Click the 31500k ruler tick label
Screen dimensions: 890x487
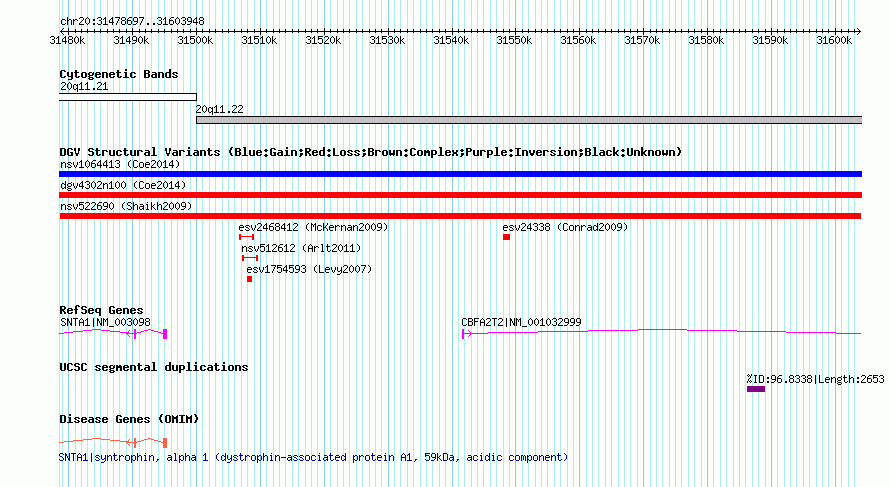click(x=195, y=40)
